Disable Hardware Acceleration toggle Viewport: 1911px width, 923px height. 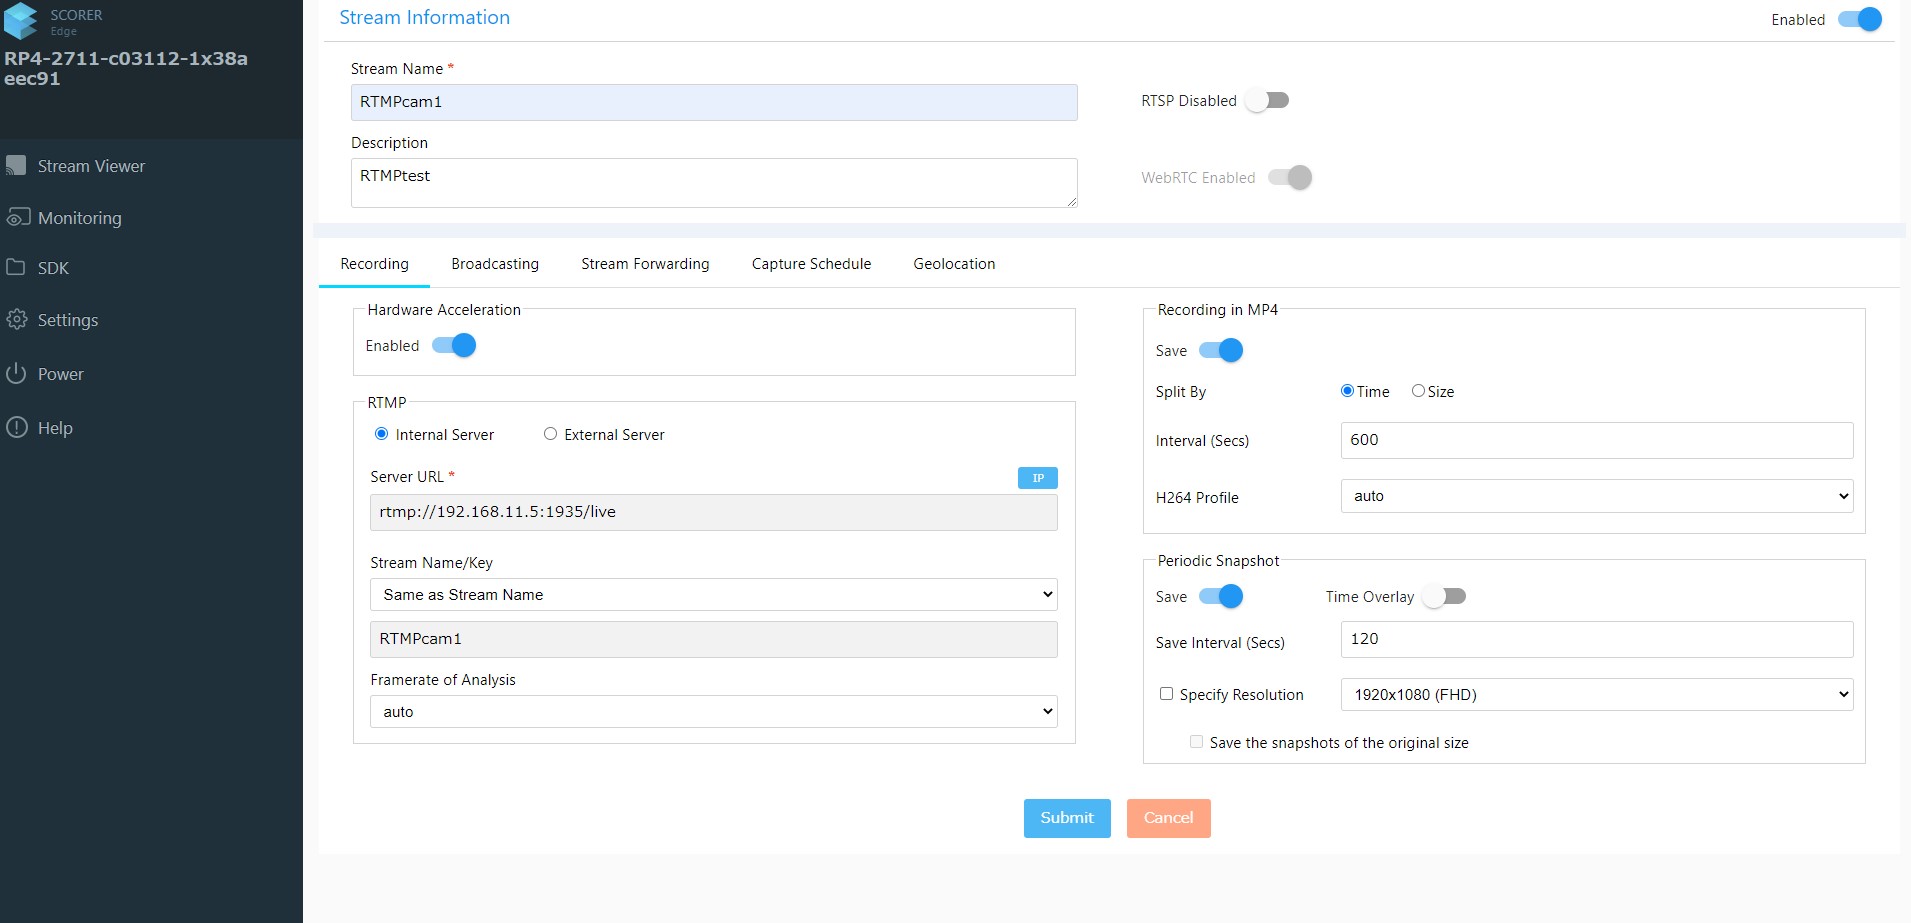click(x=454, y=345)
